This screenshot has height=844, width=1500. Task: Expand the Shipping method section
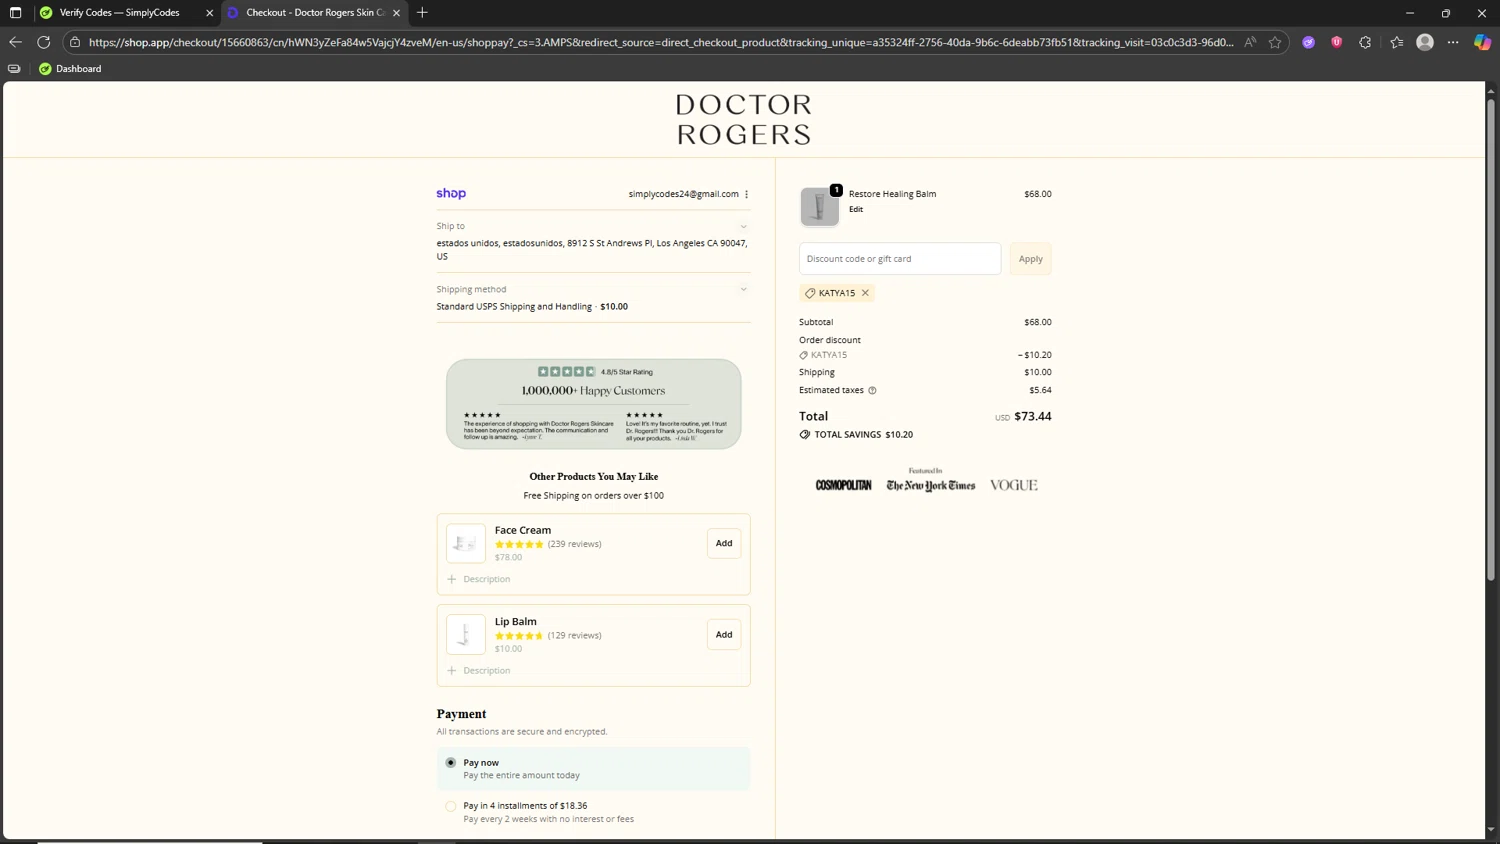coord(743,290)
